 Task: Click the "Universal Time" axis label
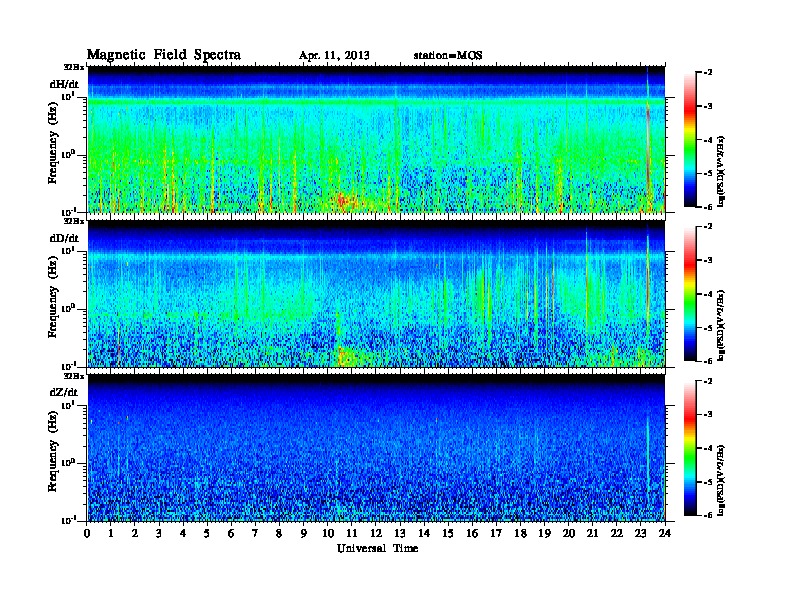point(377,548)
